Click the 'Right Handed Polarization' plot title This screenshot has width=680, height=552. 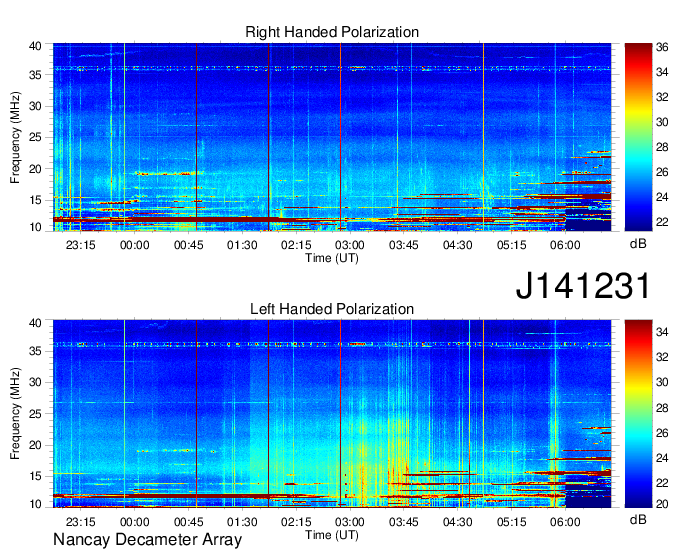tap(332, 32)
